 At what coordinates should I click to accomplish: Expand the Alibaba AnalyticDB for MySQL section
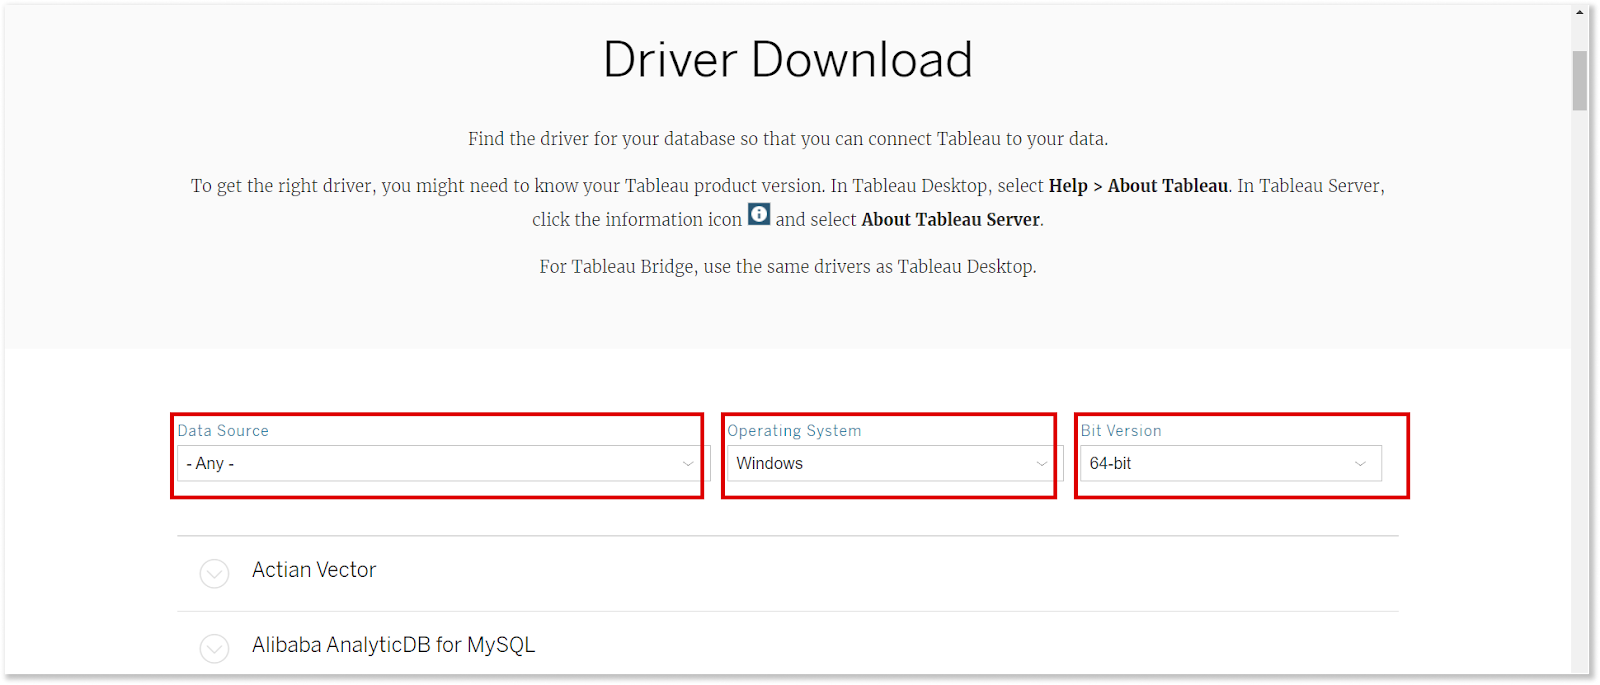214,648
